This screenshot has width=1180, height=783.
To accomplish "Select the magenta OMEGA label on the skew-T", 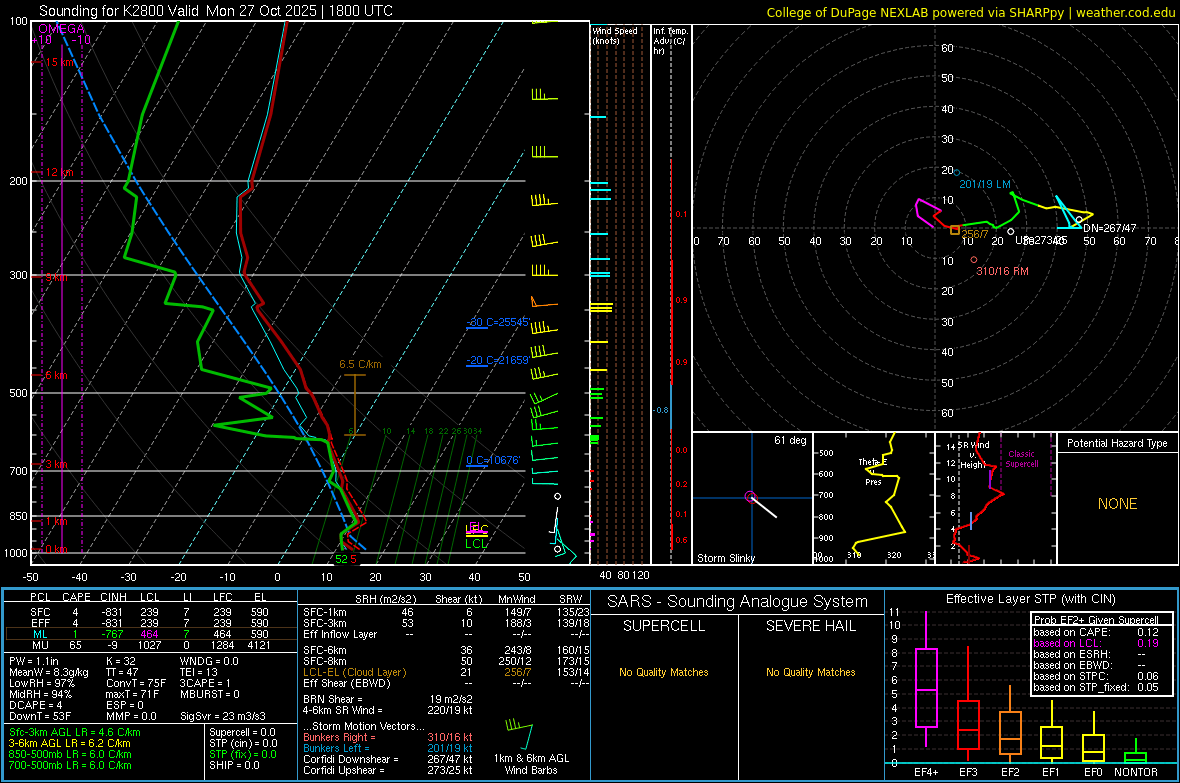I will click(62, 29).
